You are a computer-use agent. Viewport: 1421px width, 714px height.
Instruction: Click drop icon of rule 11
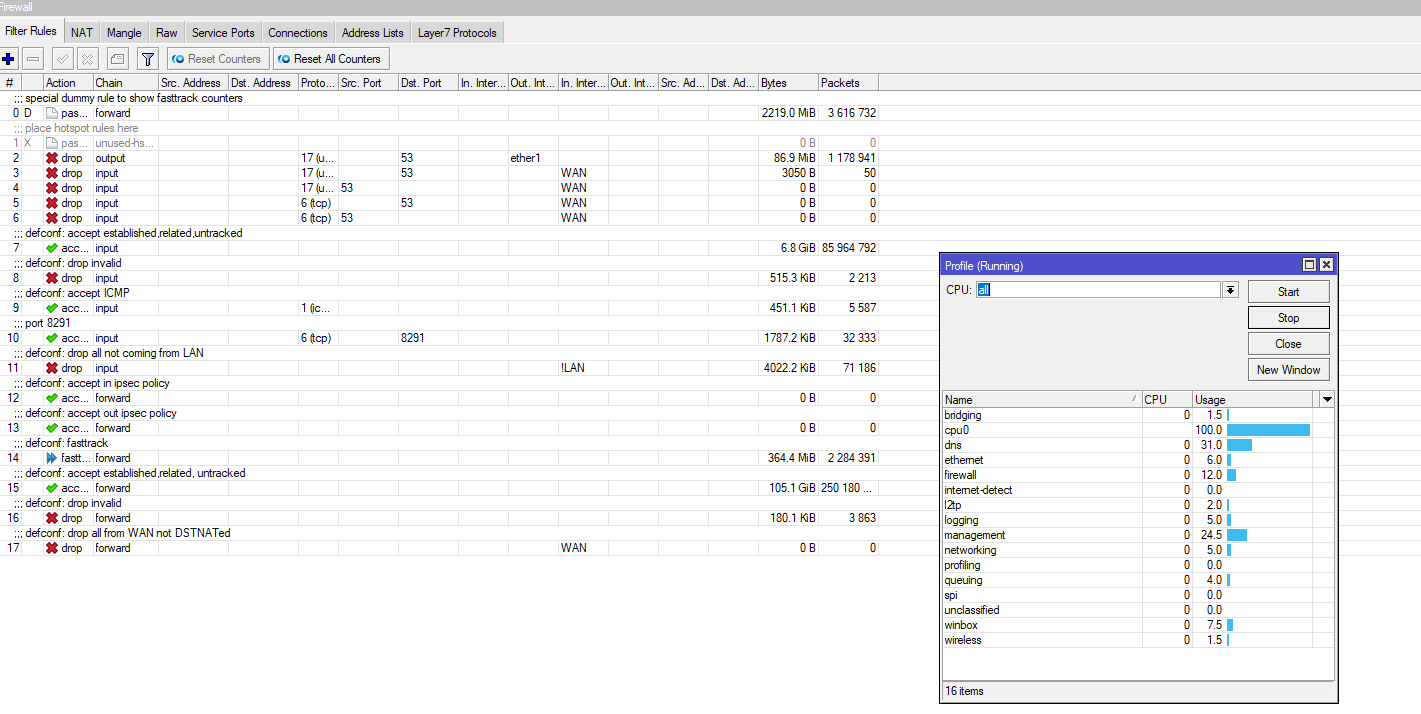coord(52,368)
